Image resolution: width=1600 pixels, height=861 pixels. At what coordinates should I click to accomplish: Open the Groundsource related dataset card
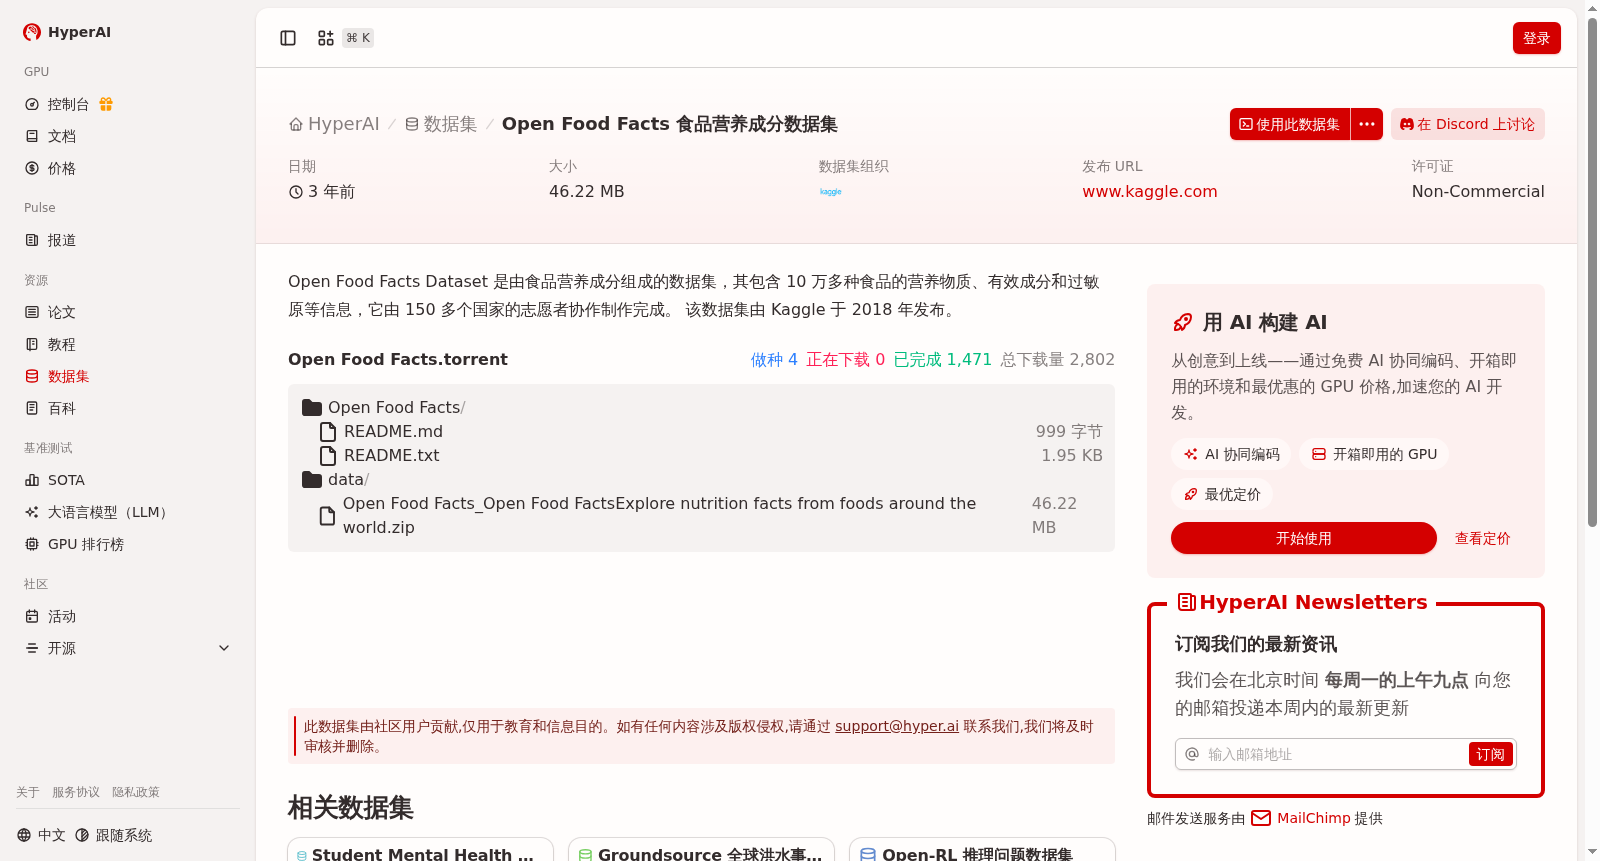click(701, 850)
